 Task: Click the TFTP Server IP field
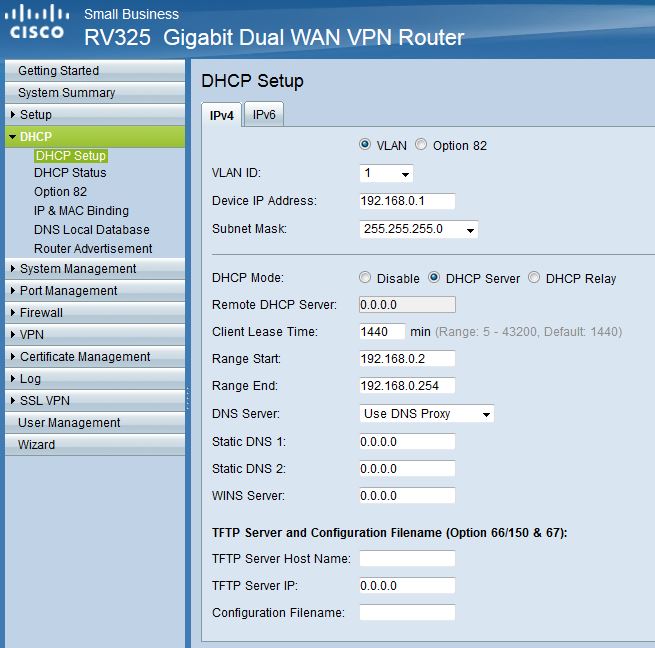point(407,586)
